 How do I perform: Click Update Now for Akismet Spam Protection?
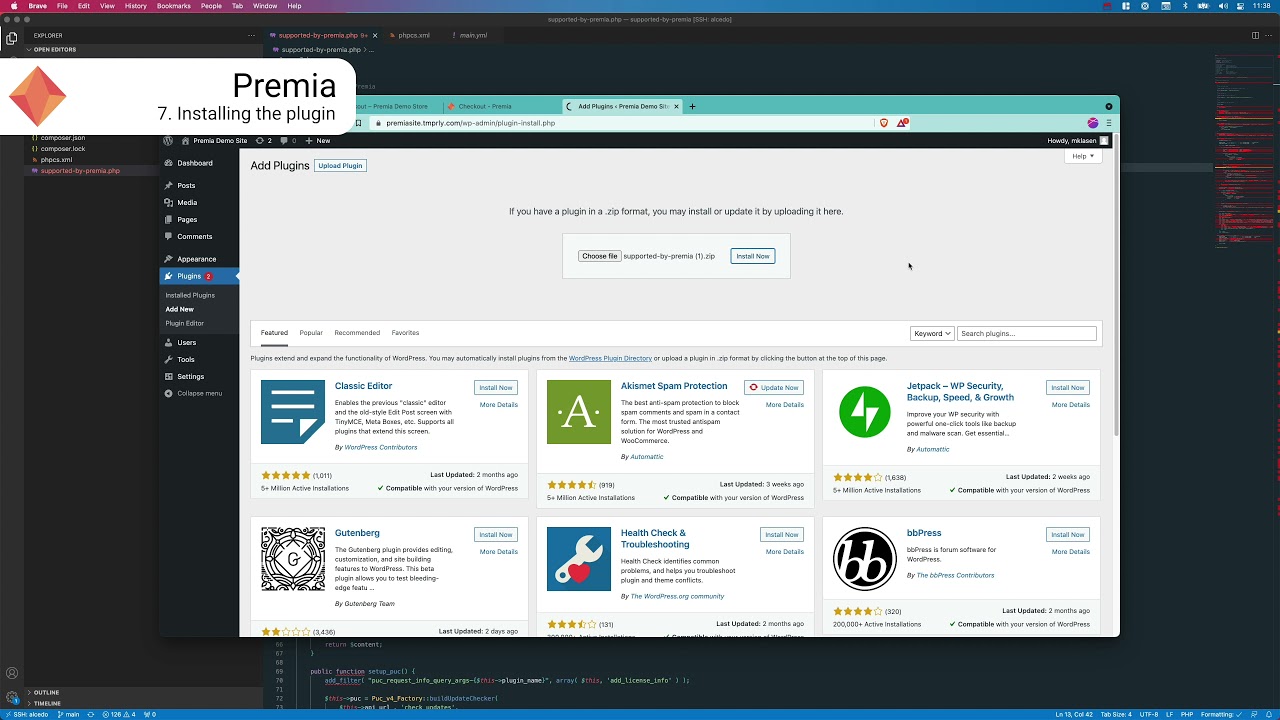[774, 387]
